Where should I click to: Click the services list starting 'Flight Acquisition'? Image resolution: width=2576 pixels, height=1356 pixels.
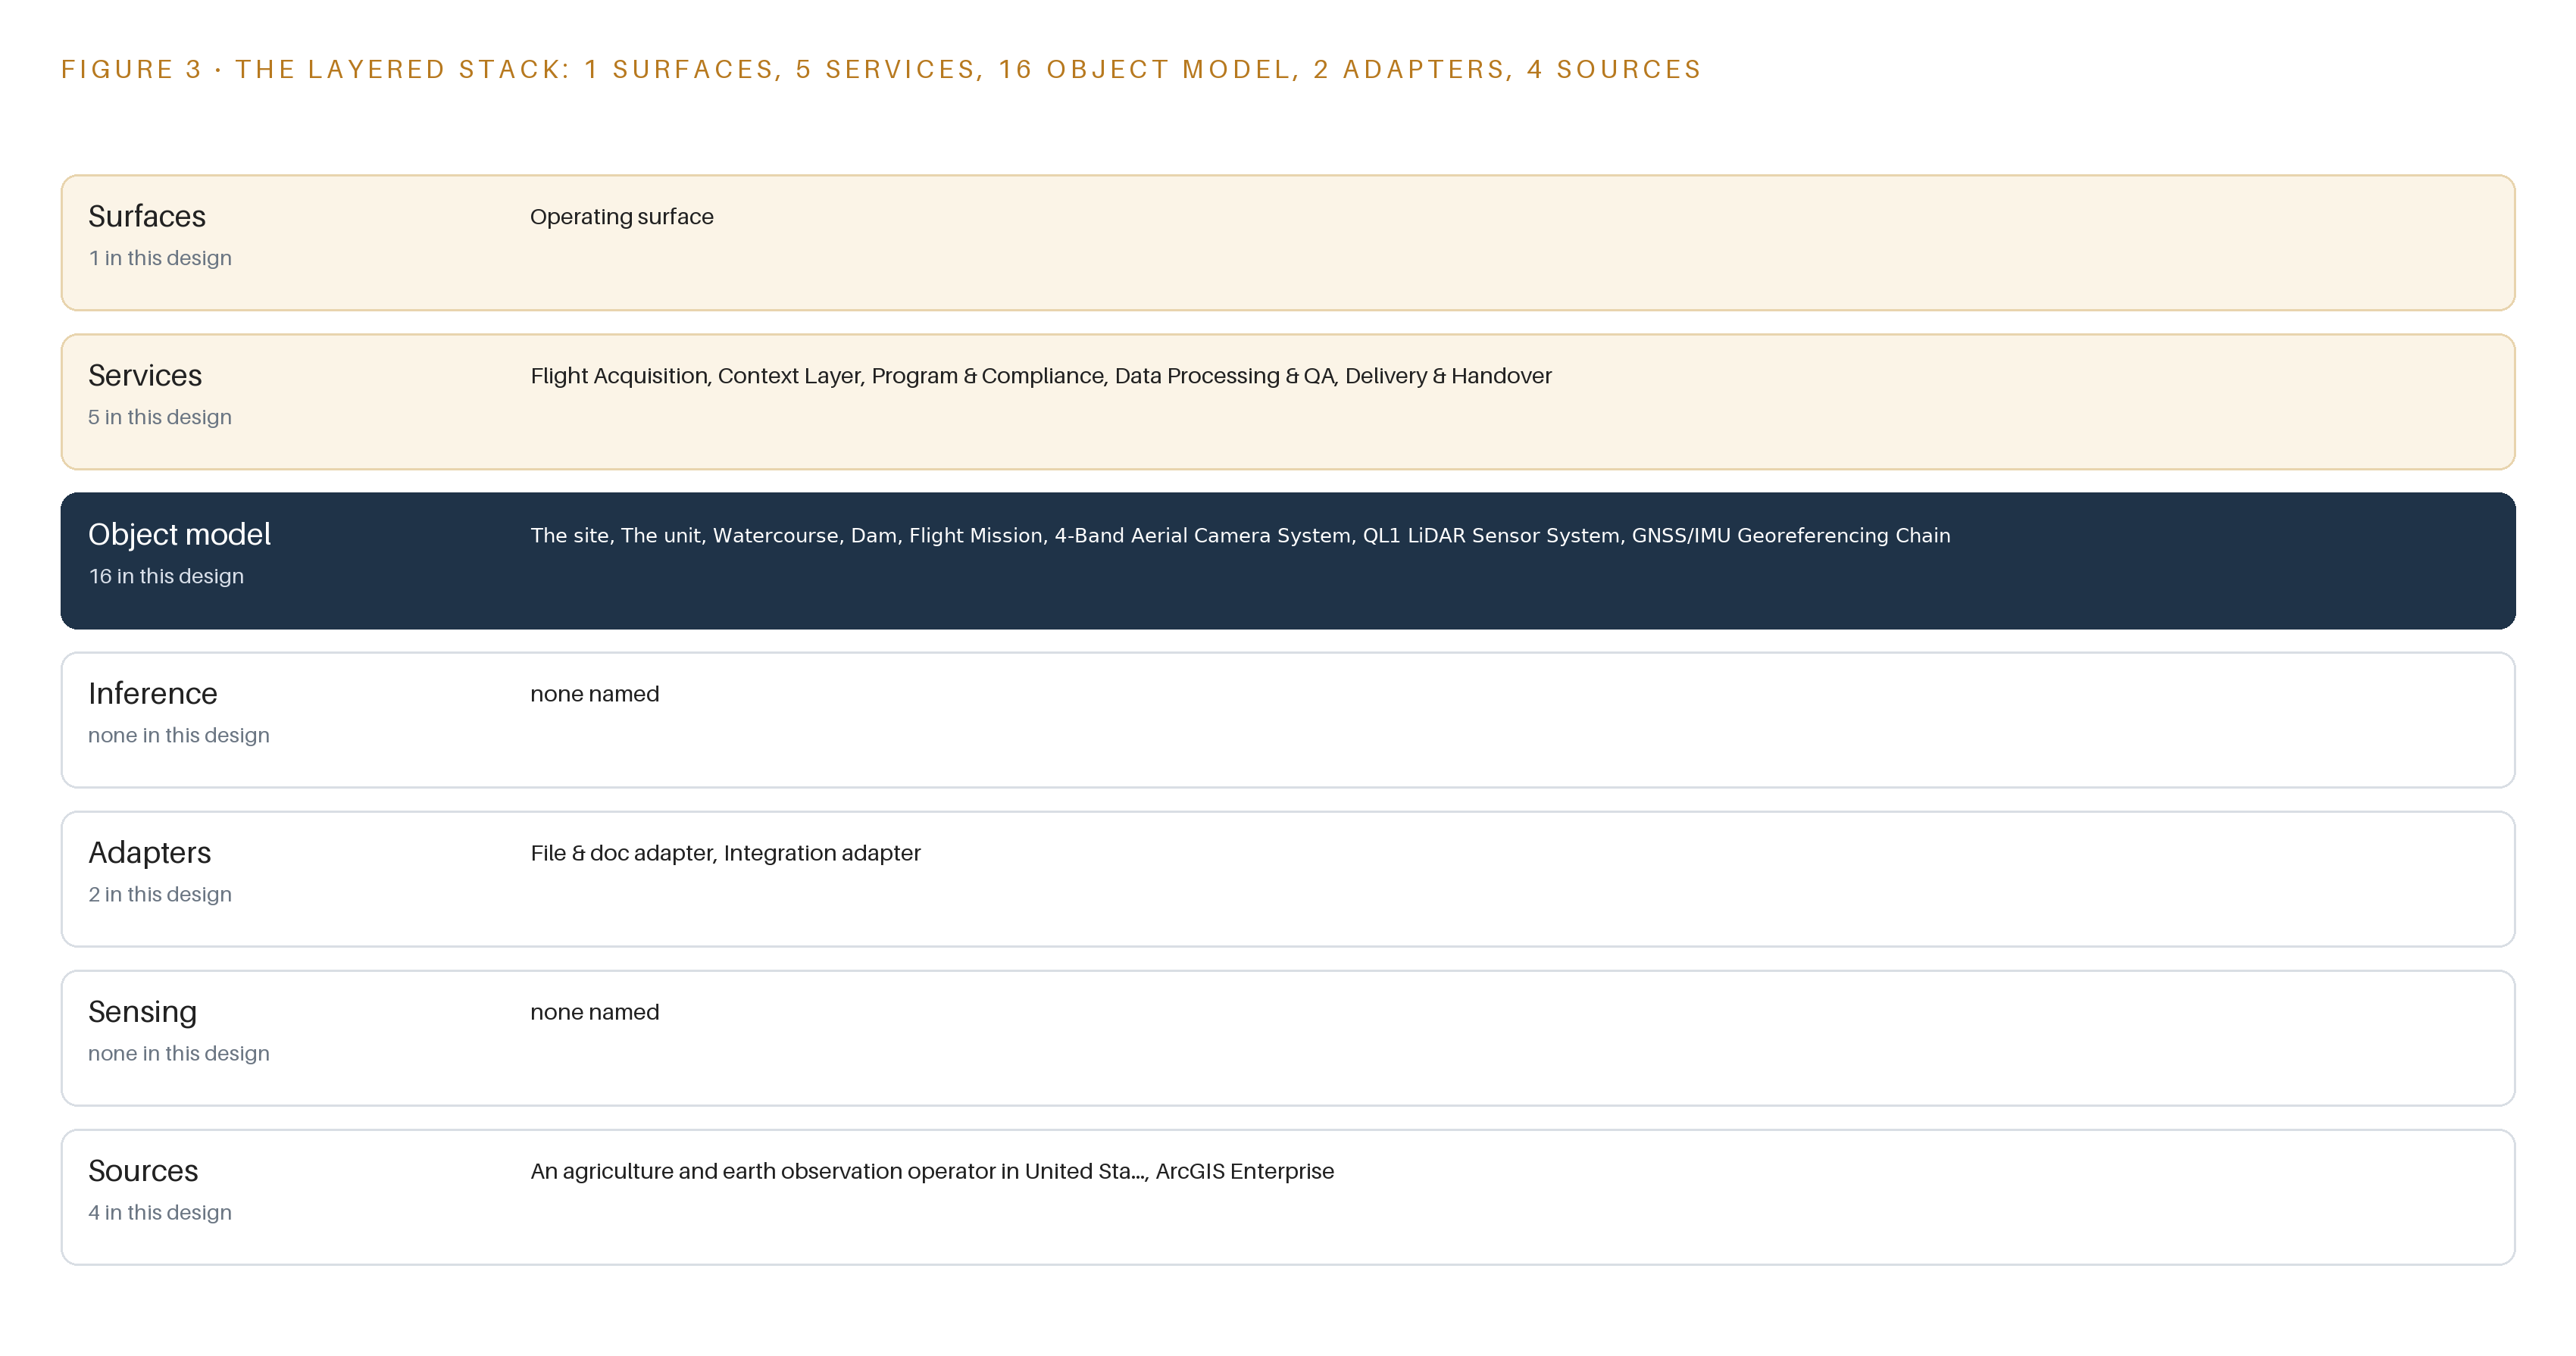tap(1041, 376)
